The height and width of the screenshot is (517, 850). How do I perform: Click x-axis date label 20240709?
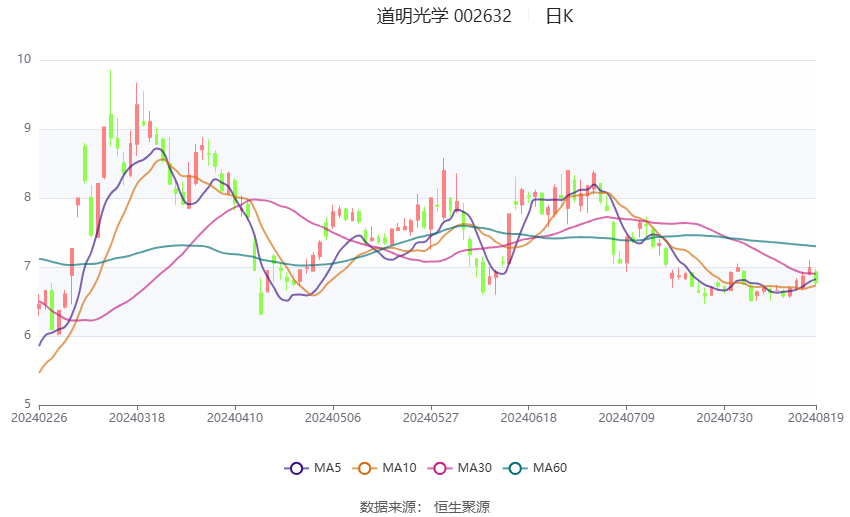tap(627, 418)
